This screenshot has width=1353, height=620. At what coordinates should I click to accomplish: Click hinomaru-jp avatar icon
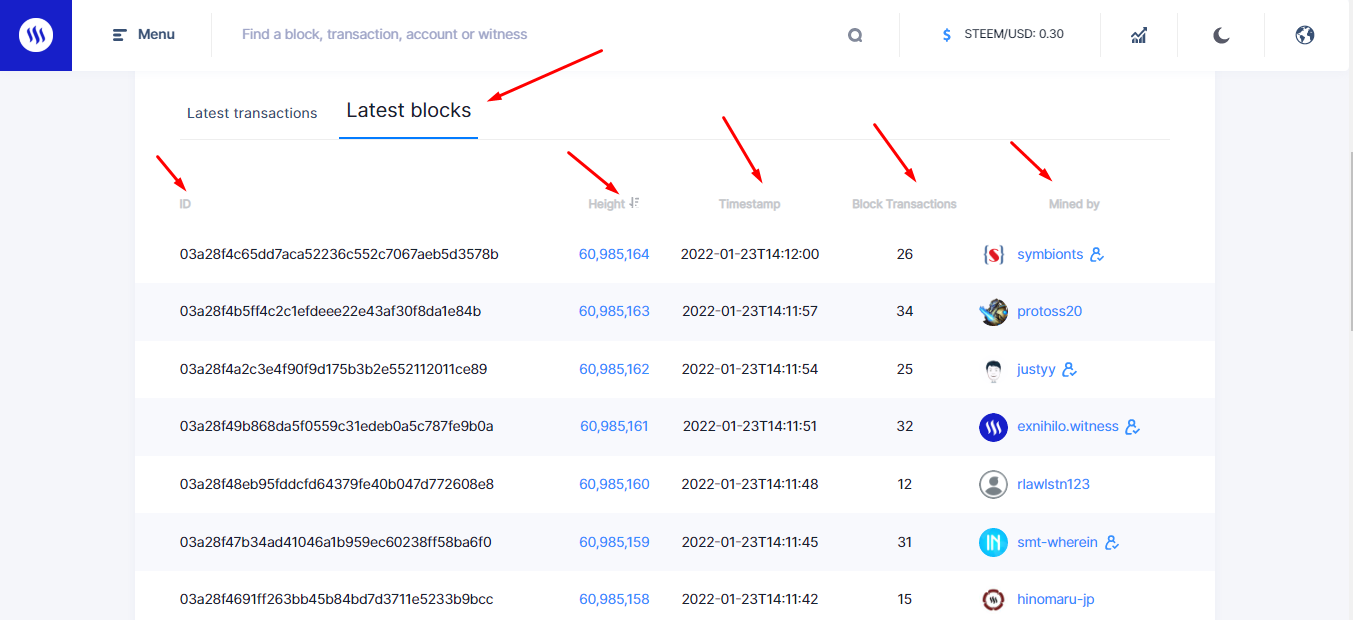(993, 600)
